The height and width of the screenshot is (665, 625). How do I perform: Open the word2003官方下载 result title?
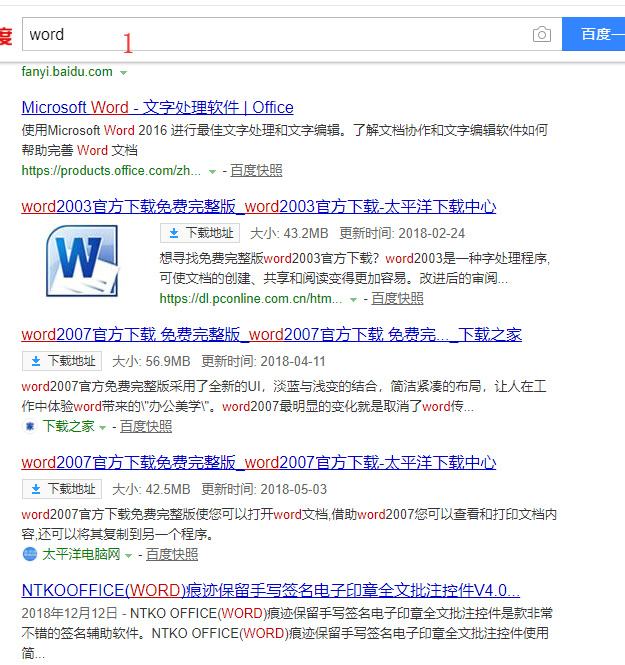coord(258,207)
